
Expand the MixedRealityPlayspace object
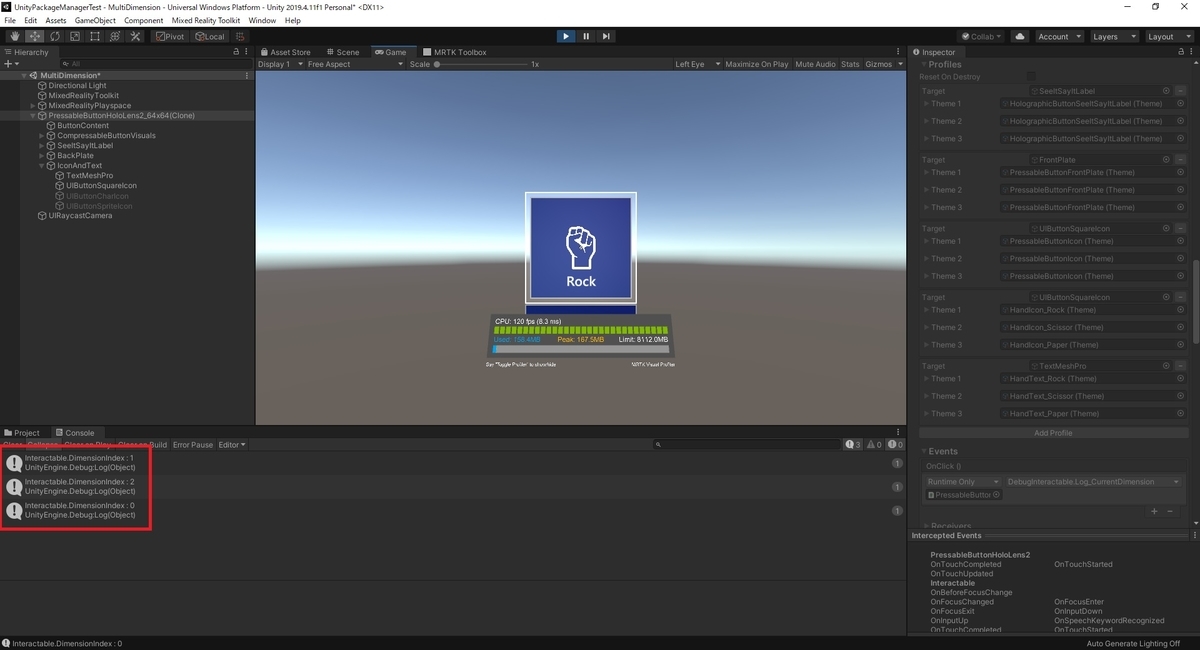coord(33,105)
